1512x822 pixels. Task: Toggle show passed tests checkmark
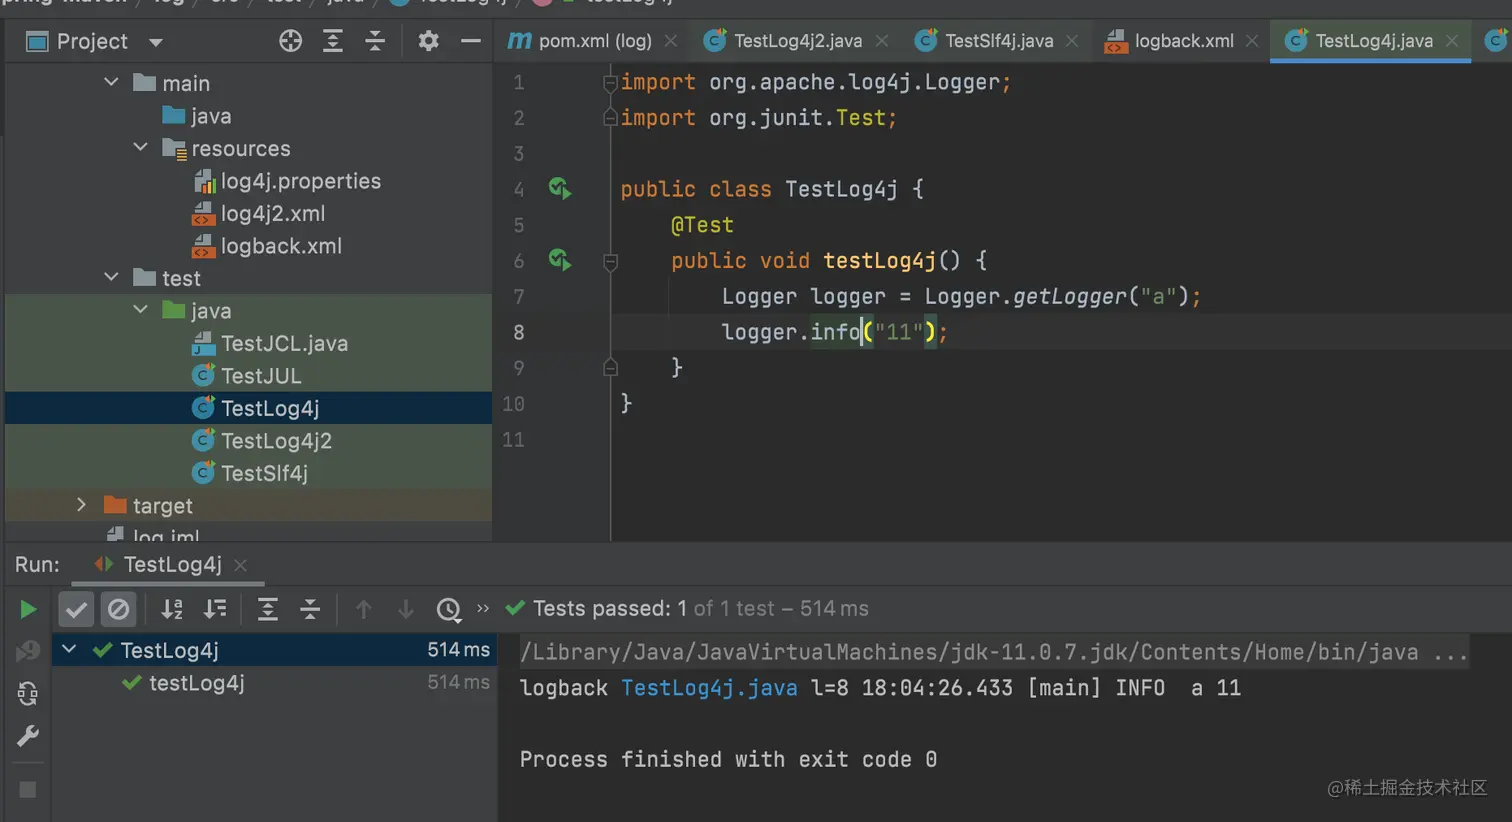(x=76, y=609)
